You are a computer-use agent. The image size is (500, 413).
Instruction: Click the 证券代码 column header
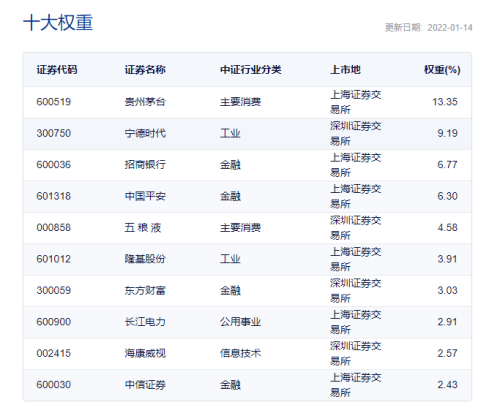[x=57, y=70]
